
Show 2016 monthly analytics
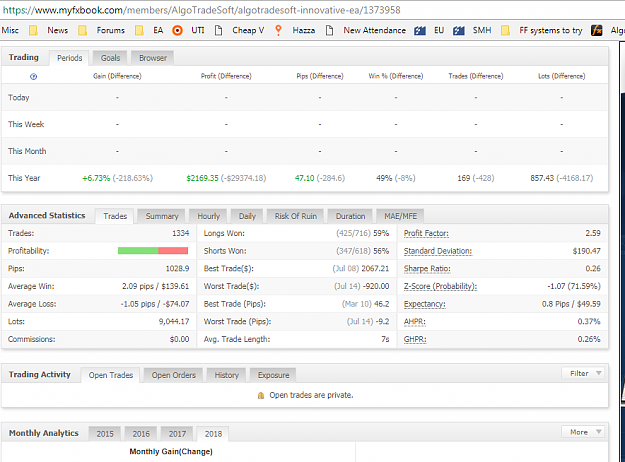(141, 434)
